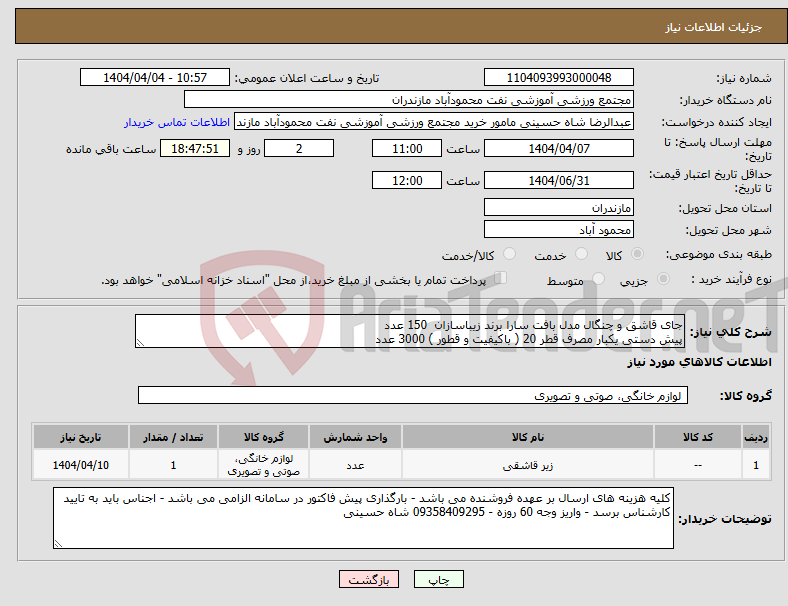Screen dimensions: 788x606
Task: Click the delivery city field محمود آباد
Action: pos(558,229)
